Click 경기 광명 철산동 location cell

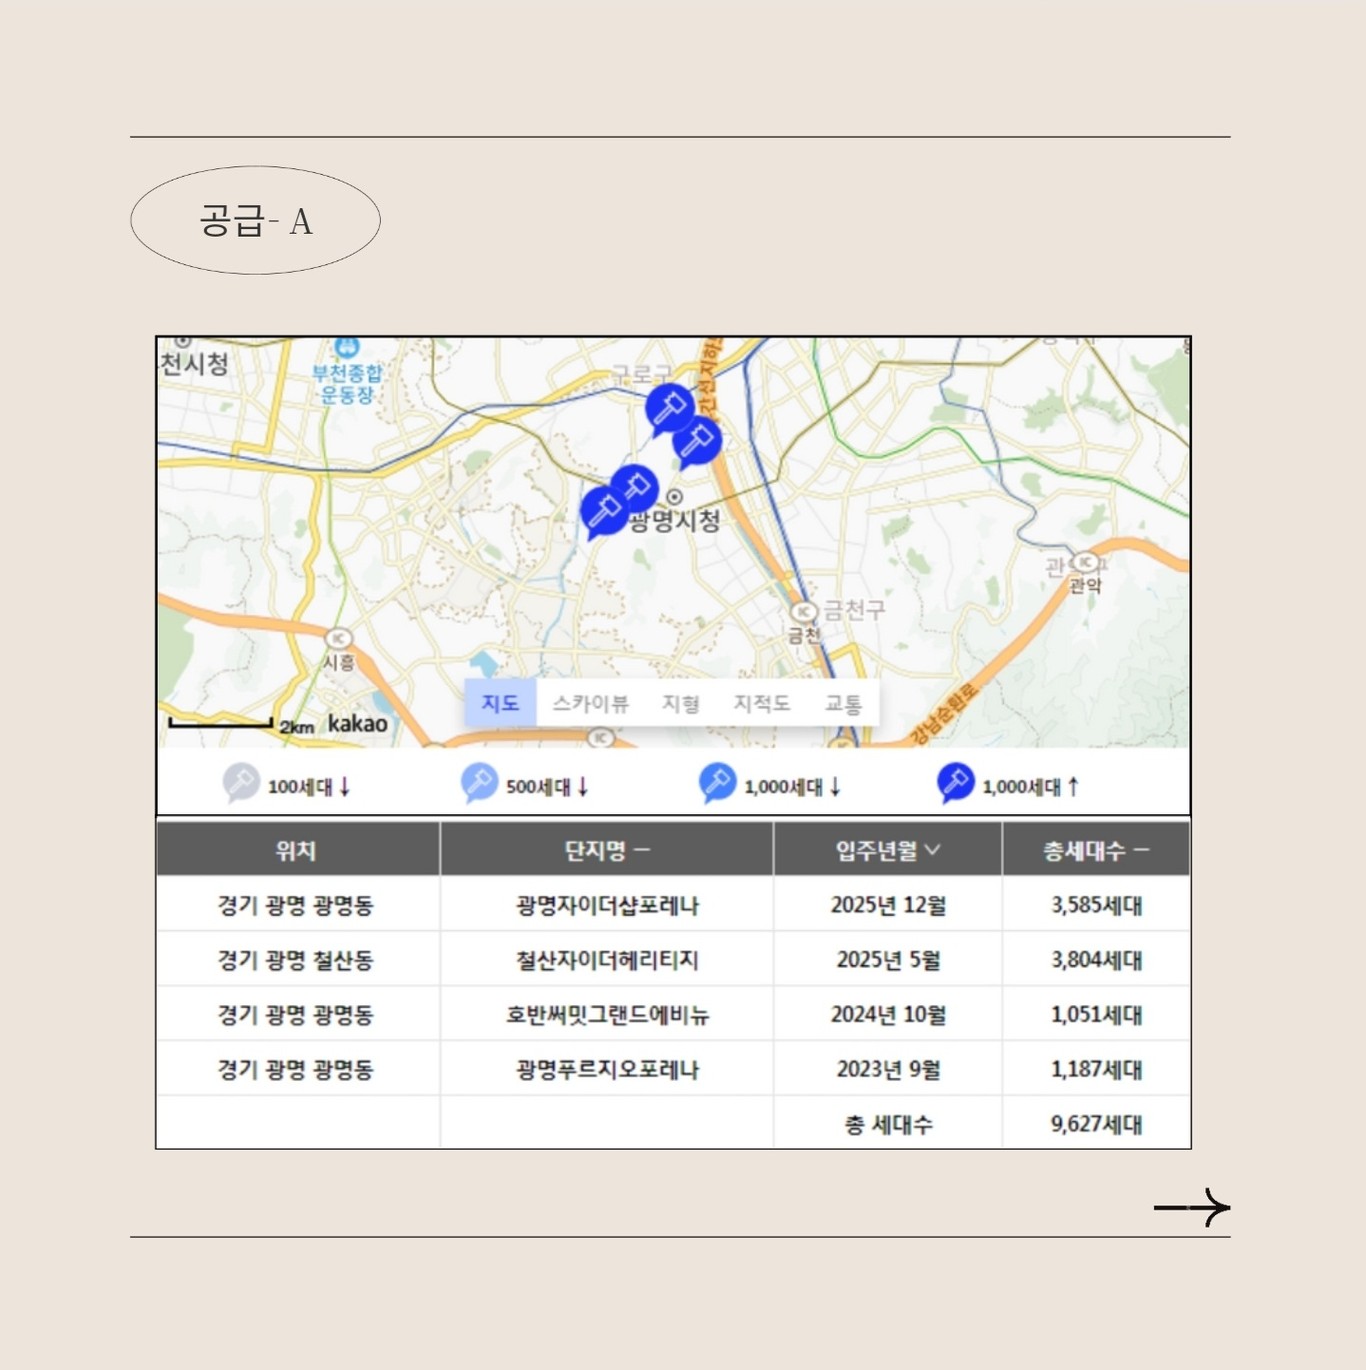[x=296, y=960]
